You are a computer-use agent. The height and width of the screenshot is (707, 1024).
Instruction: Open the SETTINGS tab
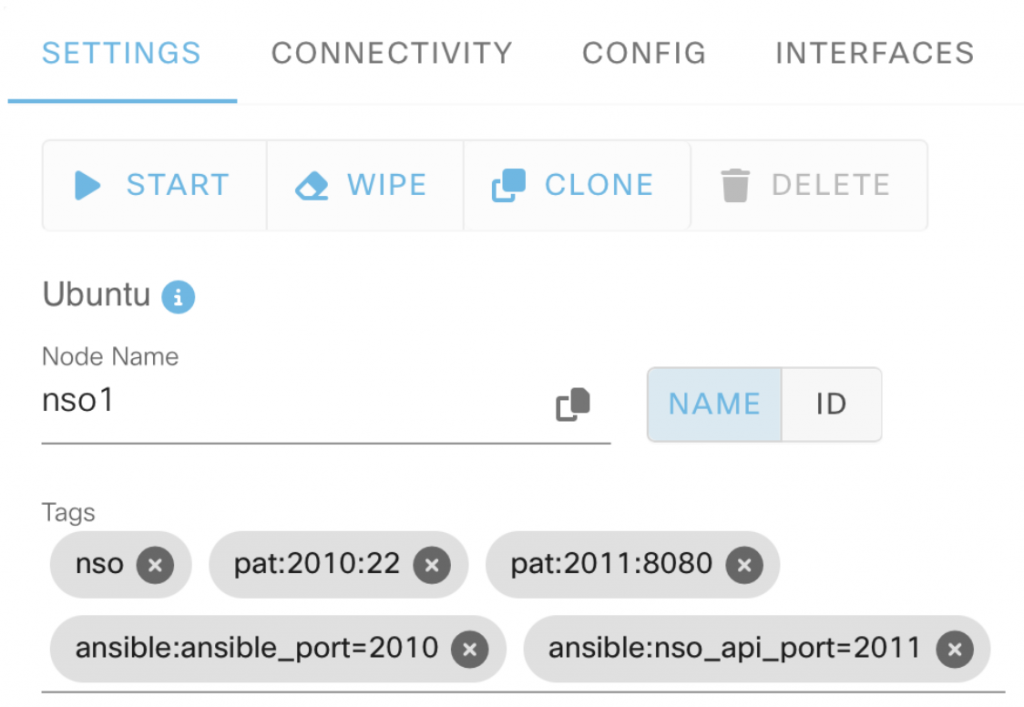121,53
